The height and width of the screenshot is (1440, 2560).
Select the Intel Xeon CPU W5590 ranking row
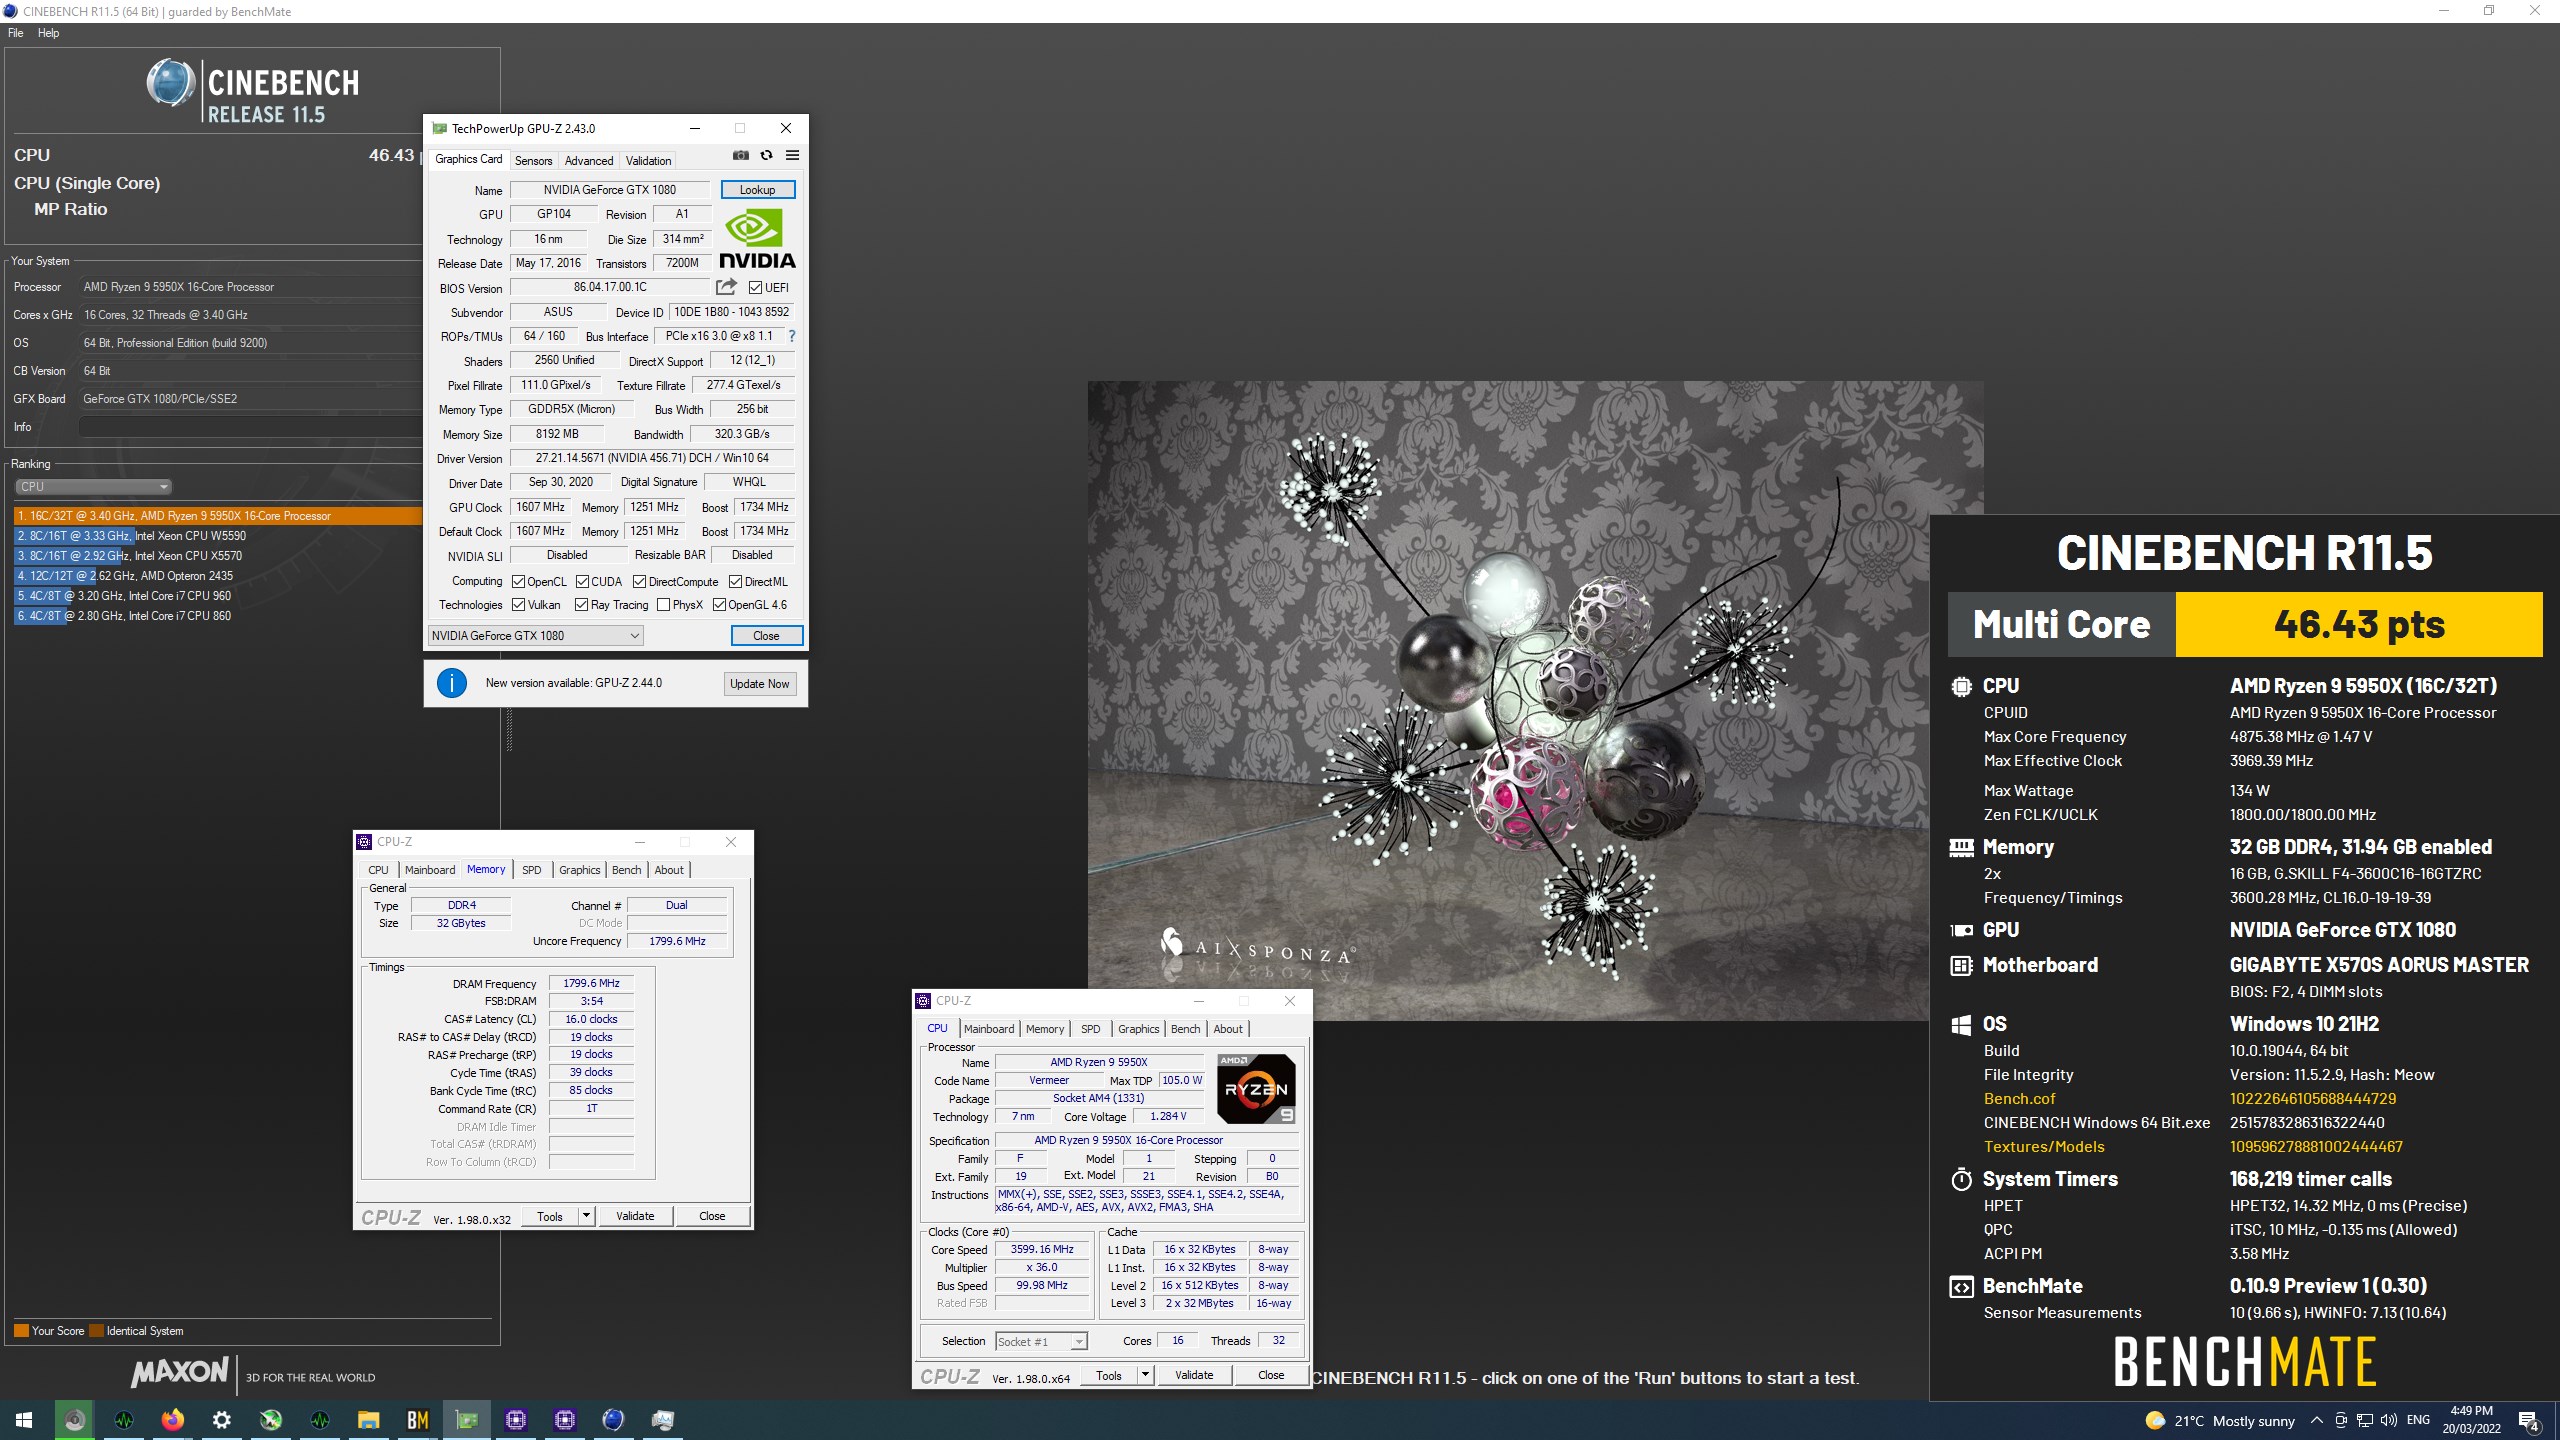[x=218, y=536]
